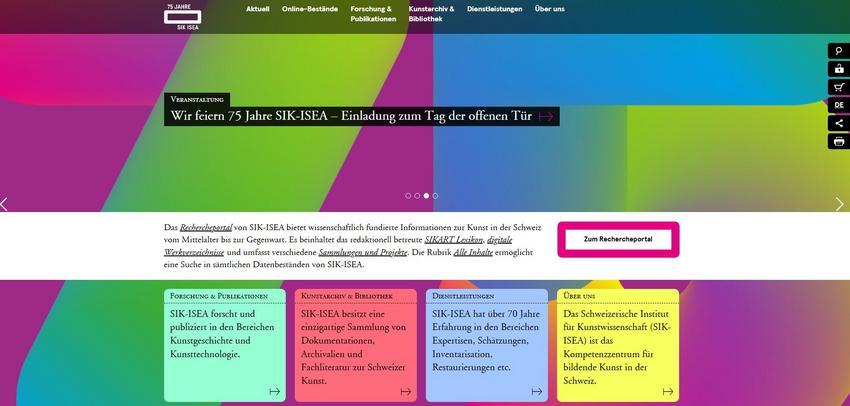Open the yellow Über uns card

618,345
